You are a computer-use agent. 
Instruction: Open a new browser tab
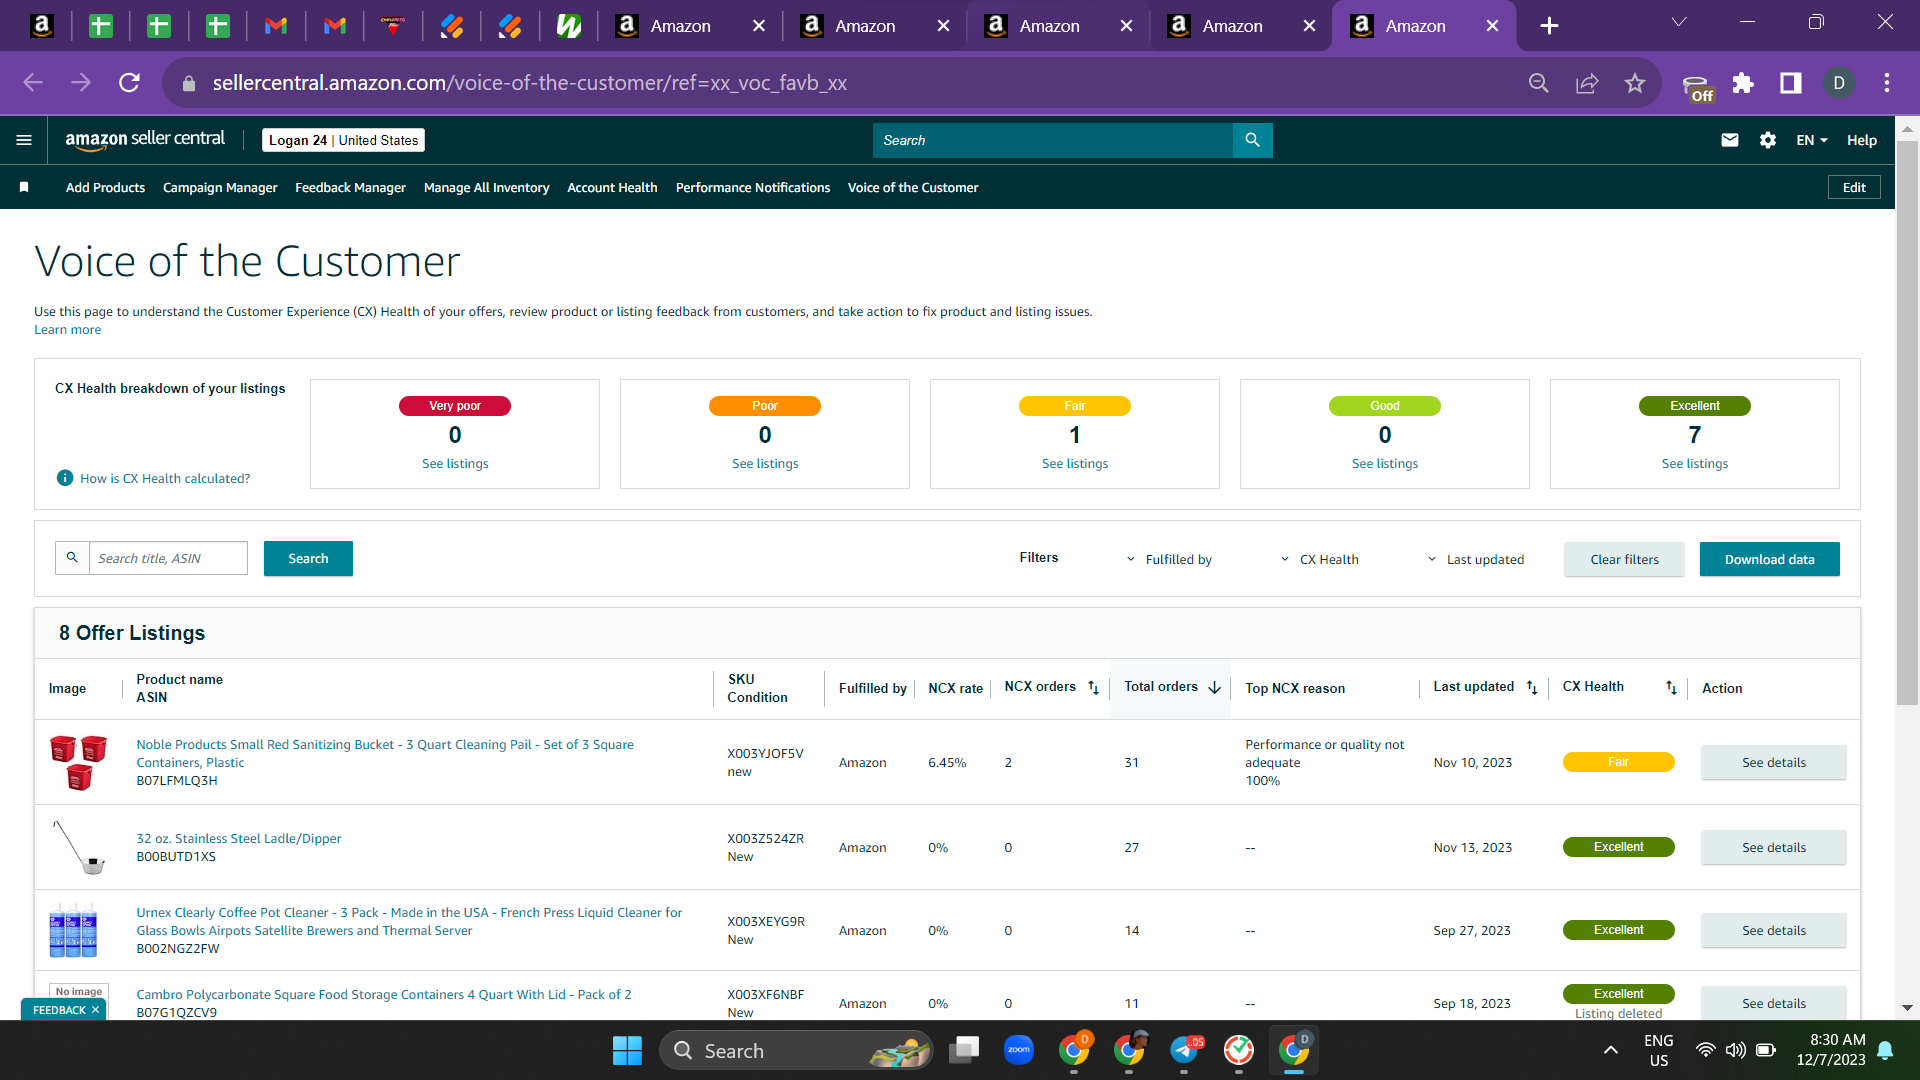(1549, 26)
